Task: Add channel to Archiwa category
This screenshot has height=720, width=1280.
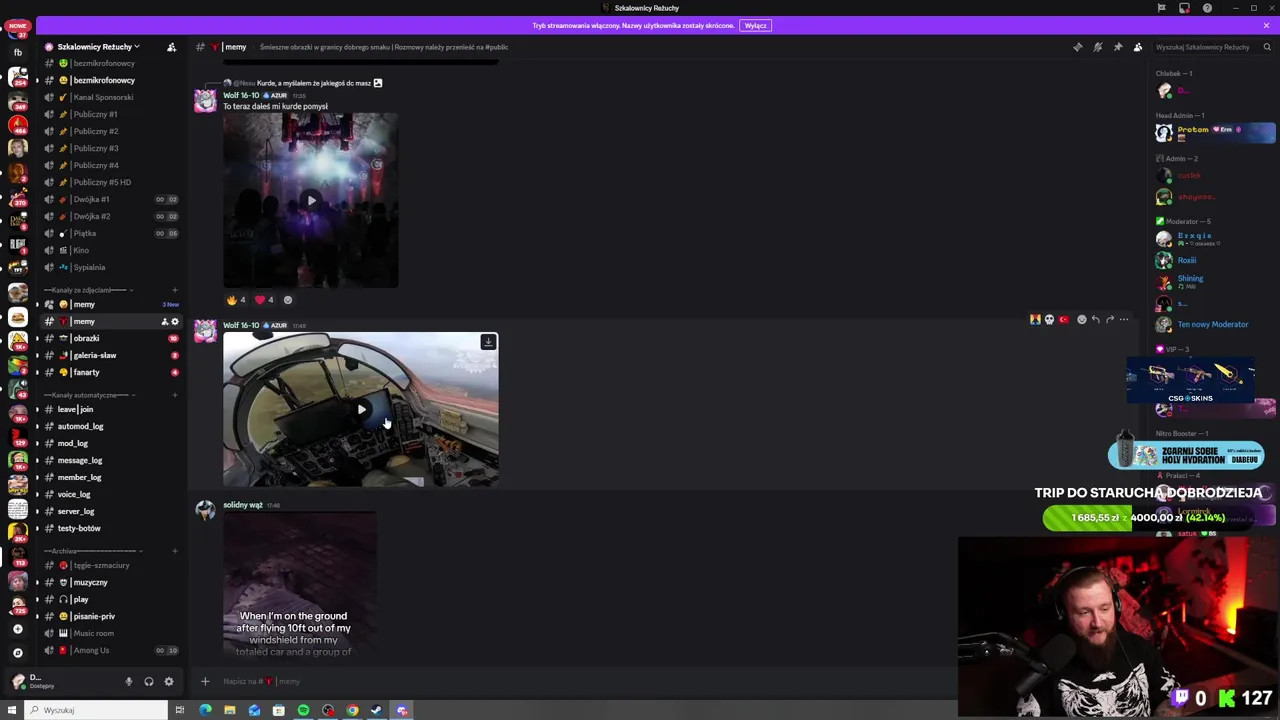Action: [x=175, y=551]
